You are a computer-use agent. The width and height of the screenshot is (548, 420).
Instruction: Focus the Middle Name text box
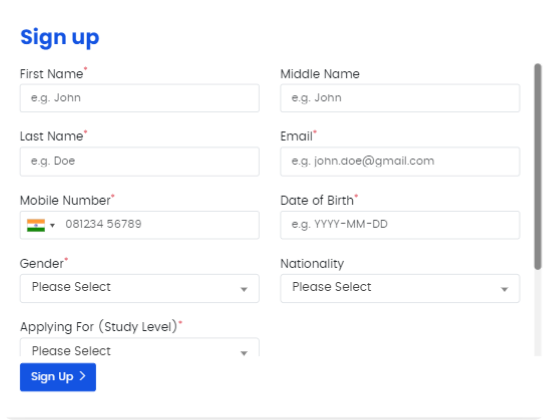[400, 98]
